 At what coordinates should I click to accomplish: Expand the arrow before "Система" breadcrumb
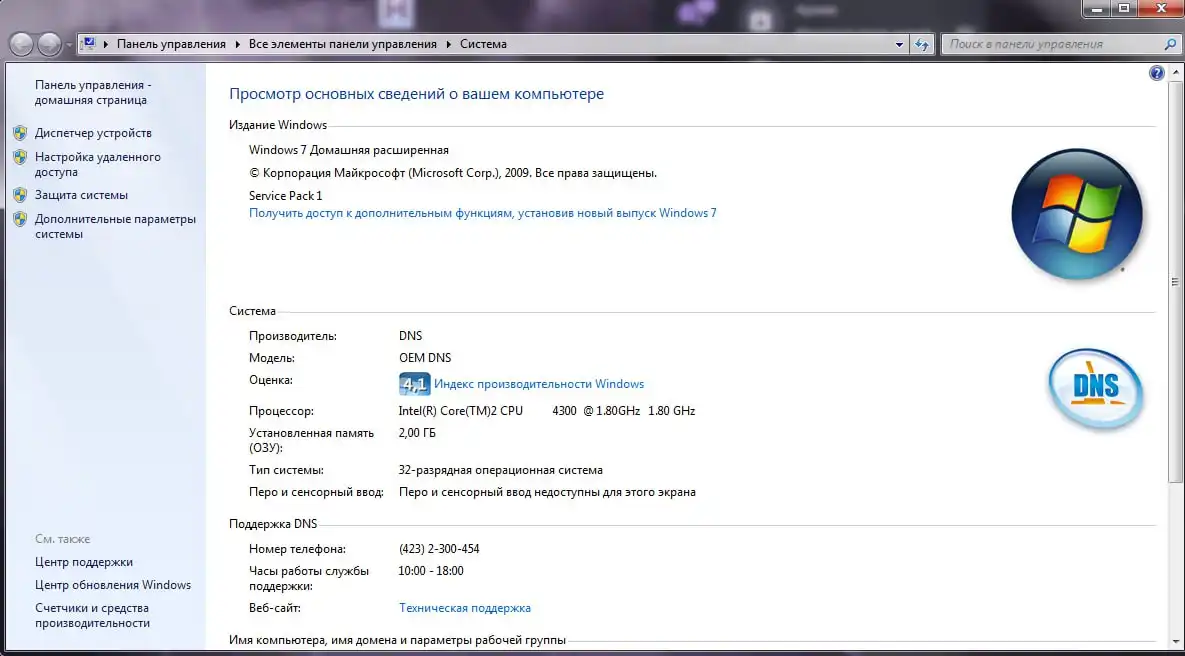coord(449,44)
